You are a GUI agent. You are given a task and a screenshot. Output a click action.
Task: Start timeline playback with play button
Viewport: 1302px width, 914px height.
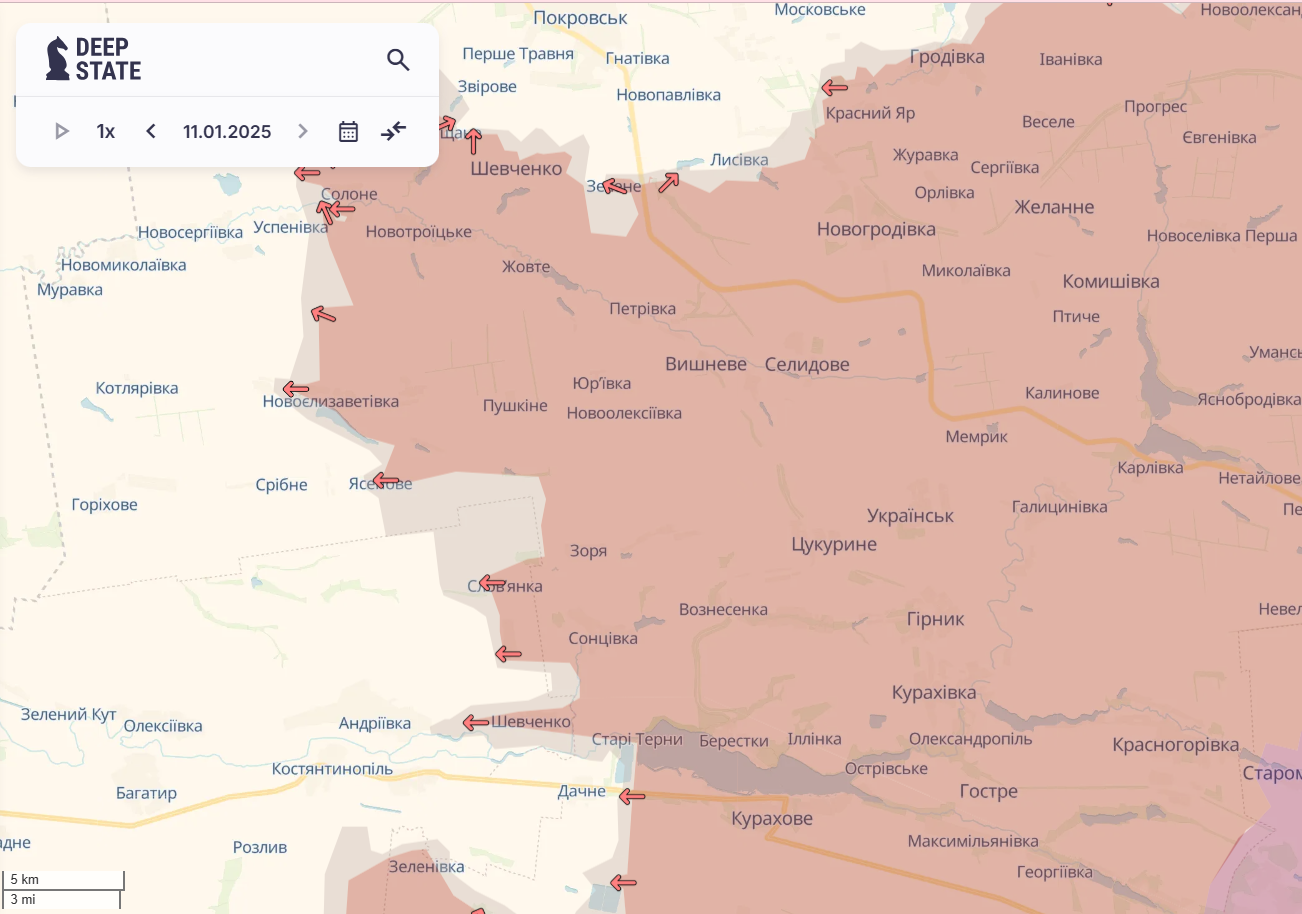click(x=62, y=131)
